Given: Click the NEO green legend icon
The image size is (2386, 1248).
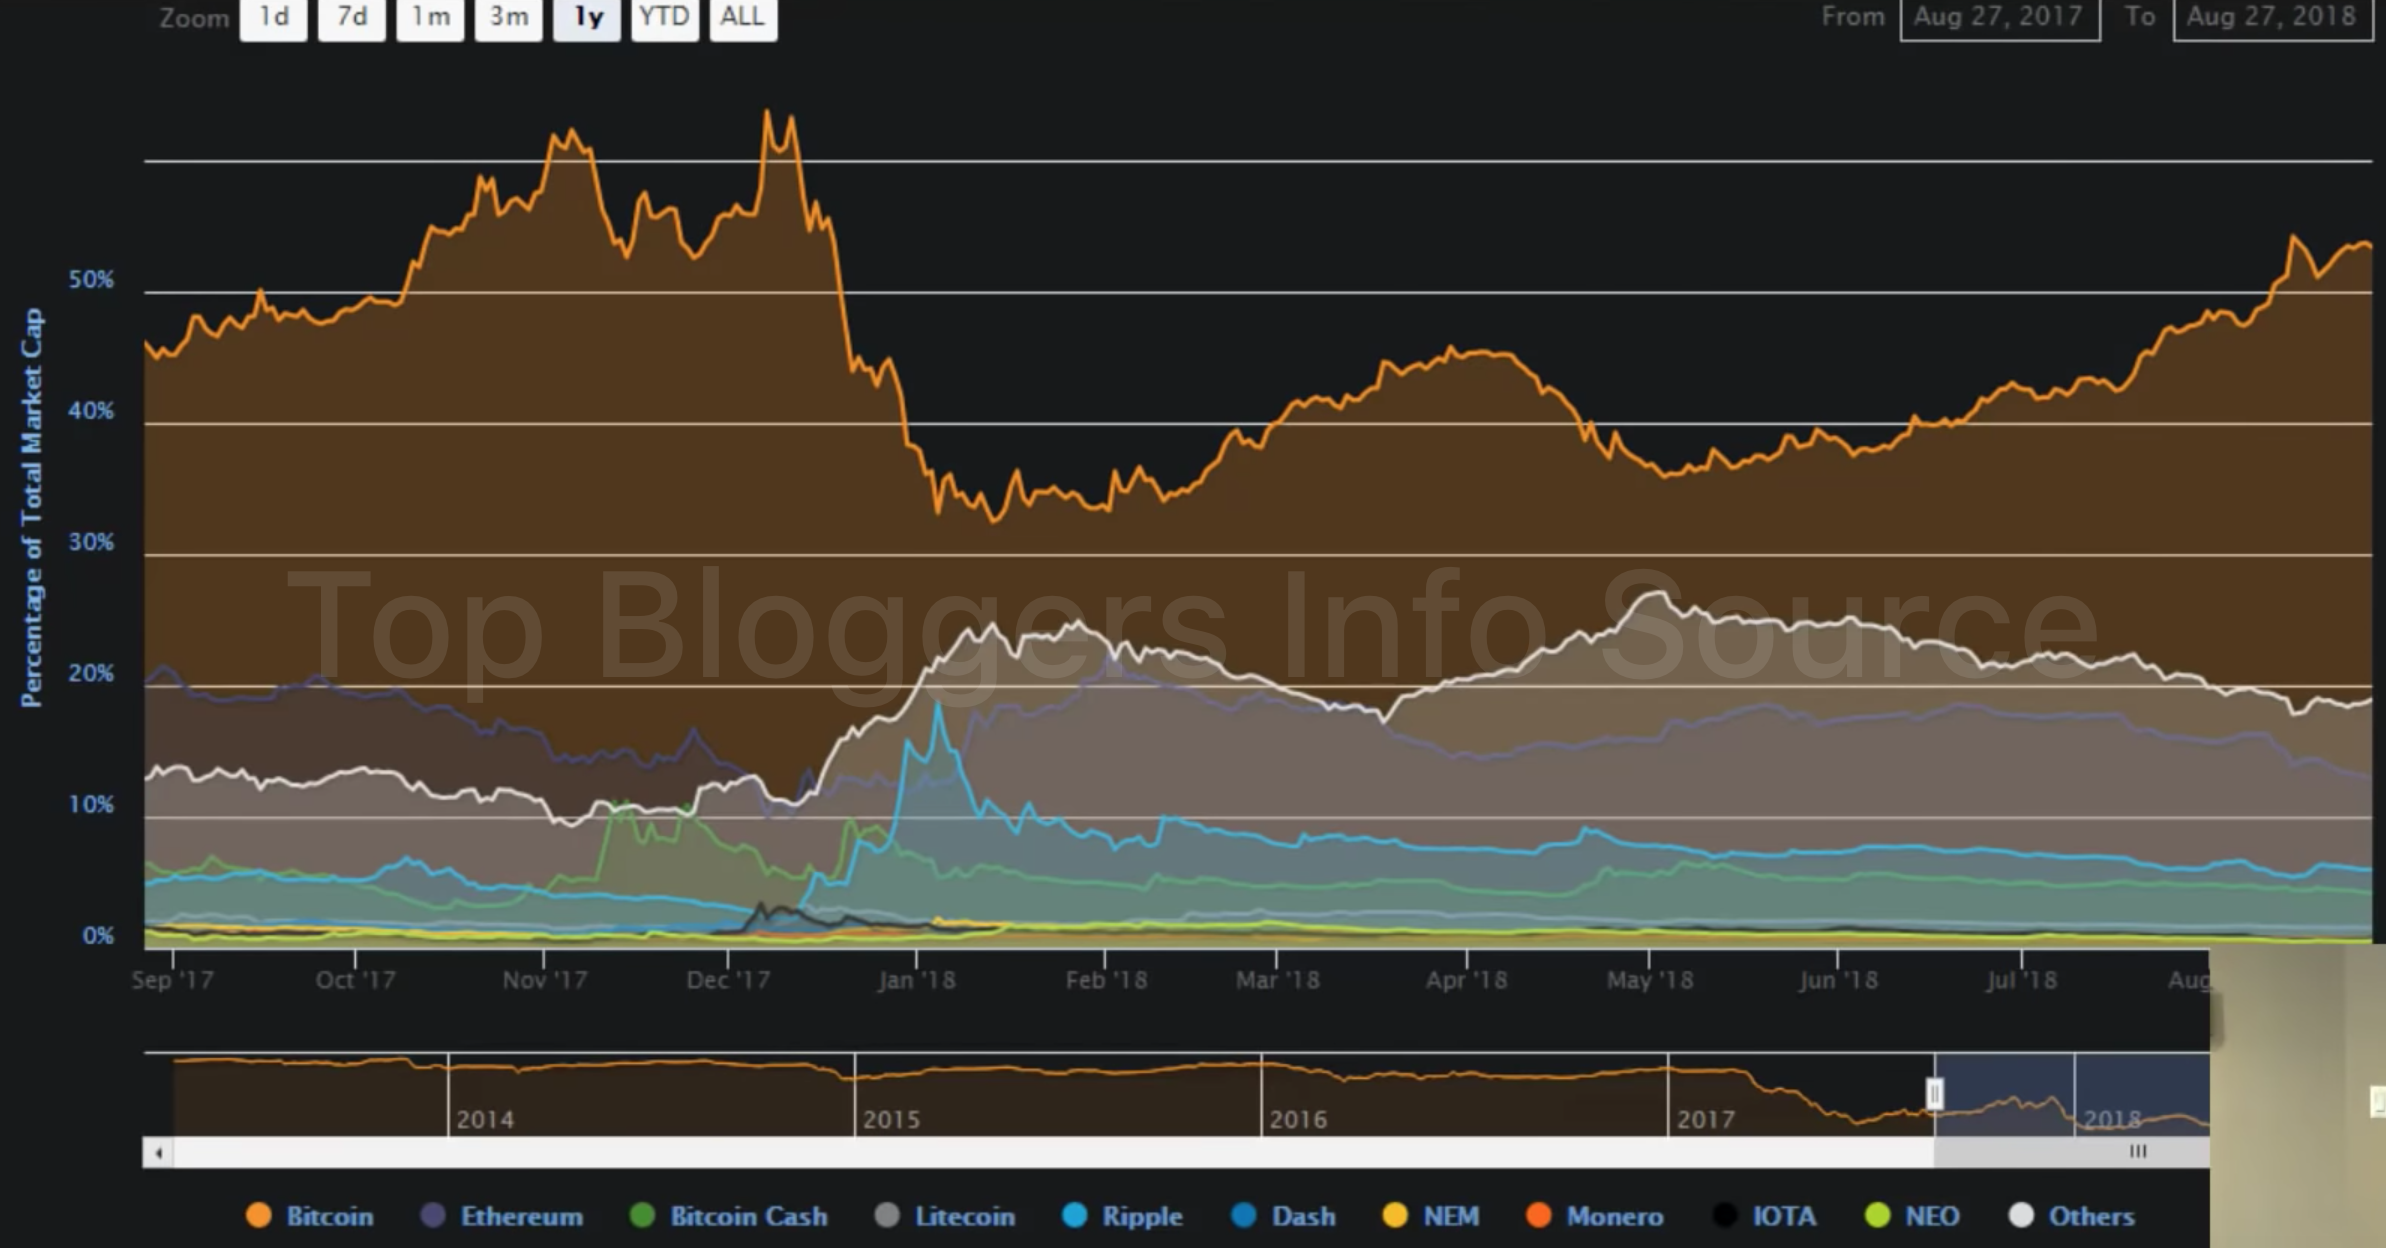Looking at the screenshot, I should [1878, 1216].
